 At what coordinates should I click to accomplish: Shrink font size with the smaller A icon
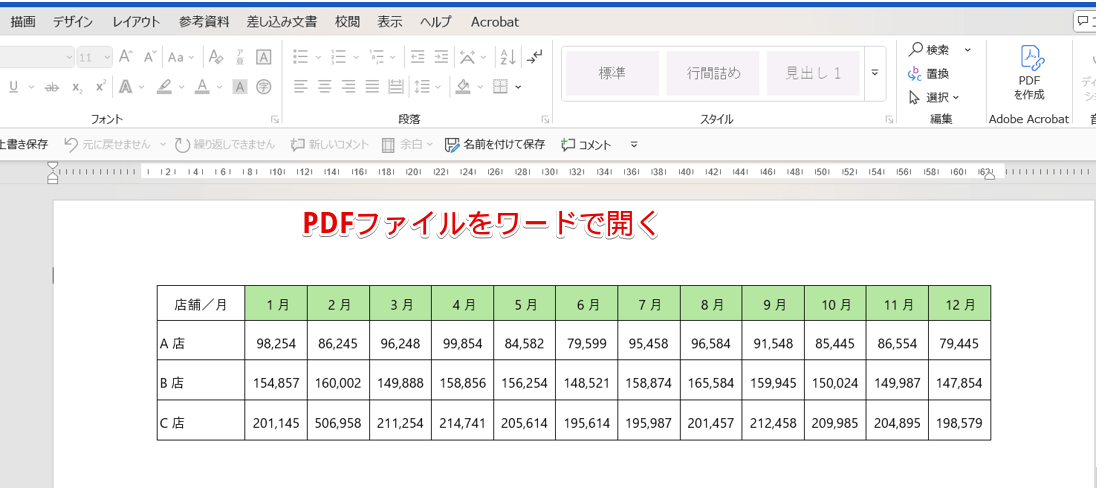(149, 57)
